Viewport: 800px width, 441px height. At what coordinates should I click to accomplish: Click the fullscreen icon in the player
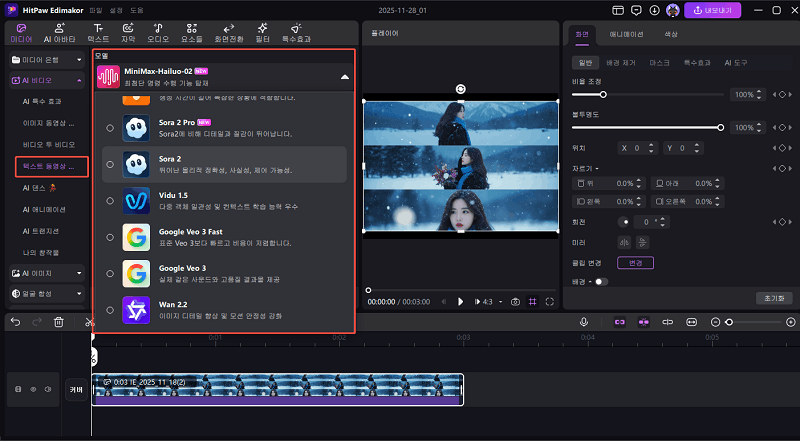(x=549, y=302)
